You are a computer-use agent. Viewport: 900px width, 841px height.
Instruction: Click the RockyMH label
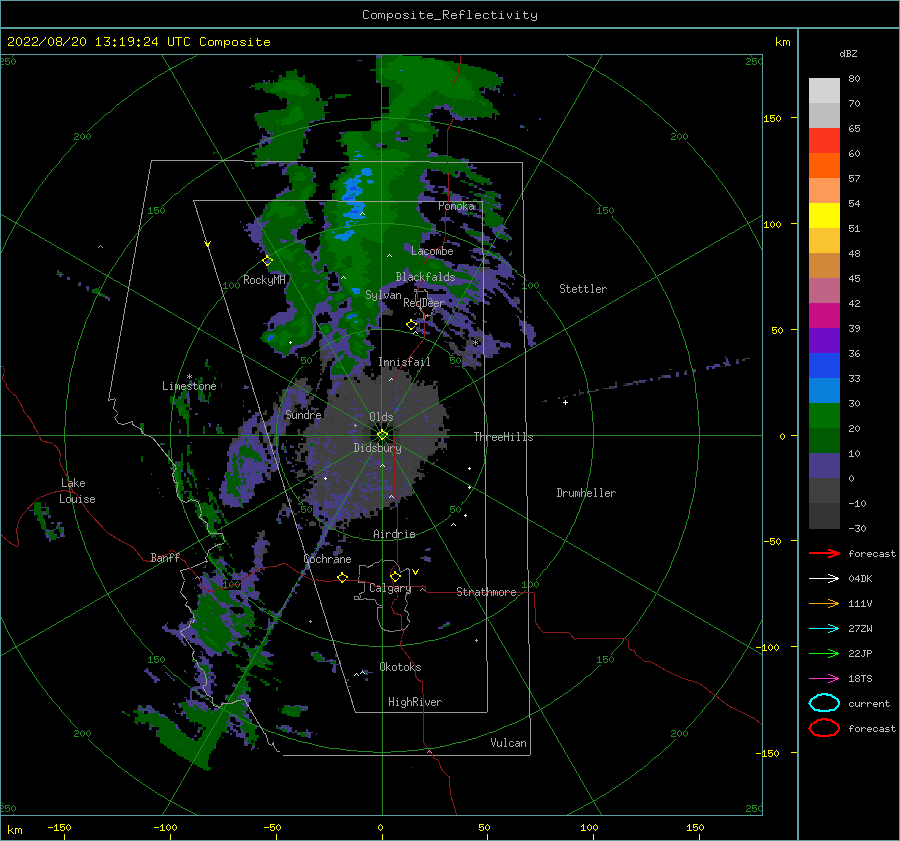click(x=264, y=280)
